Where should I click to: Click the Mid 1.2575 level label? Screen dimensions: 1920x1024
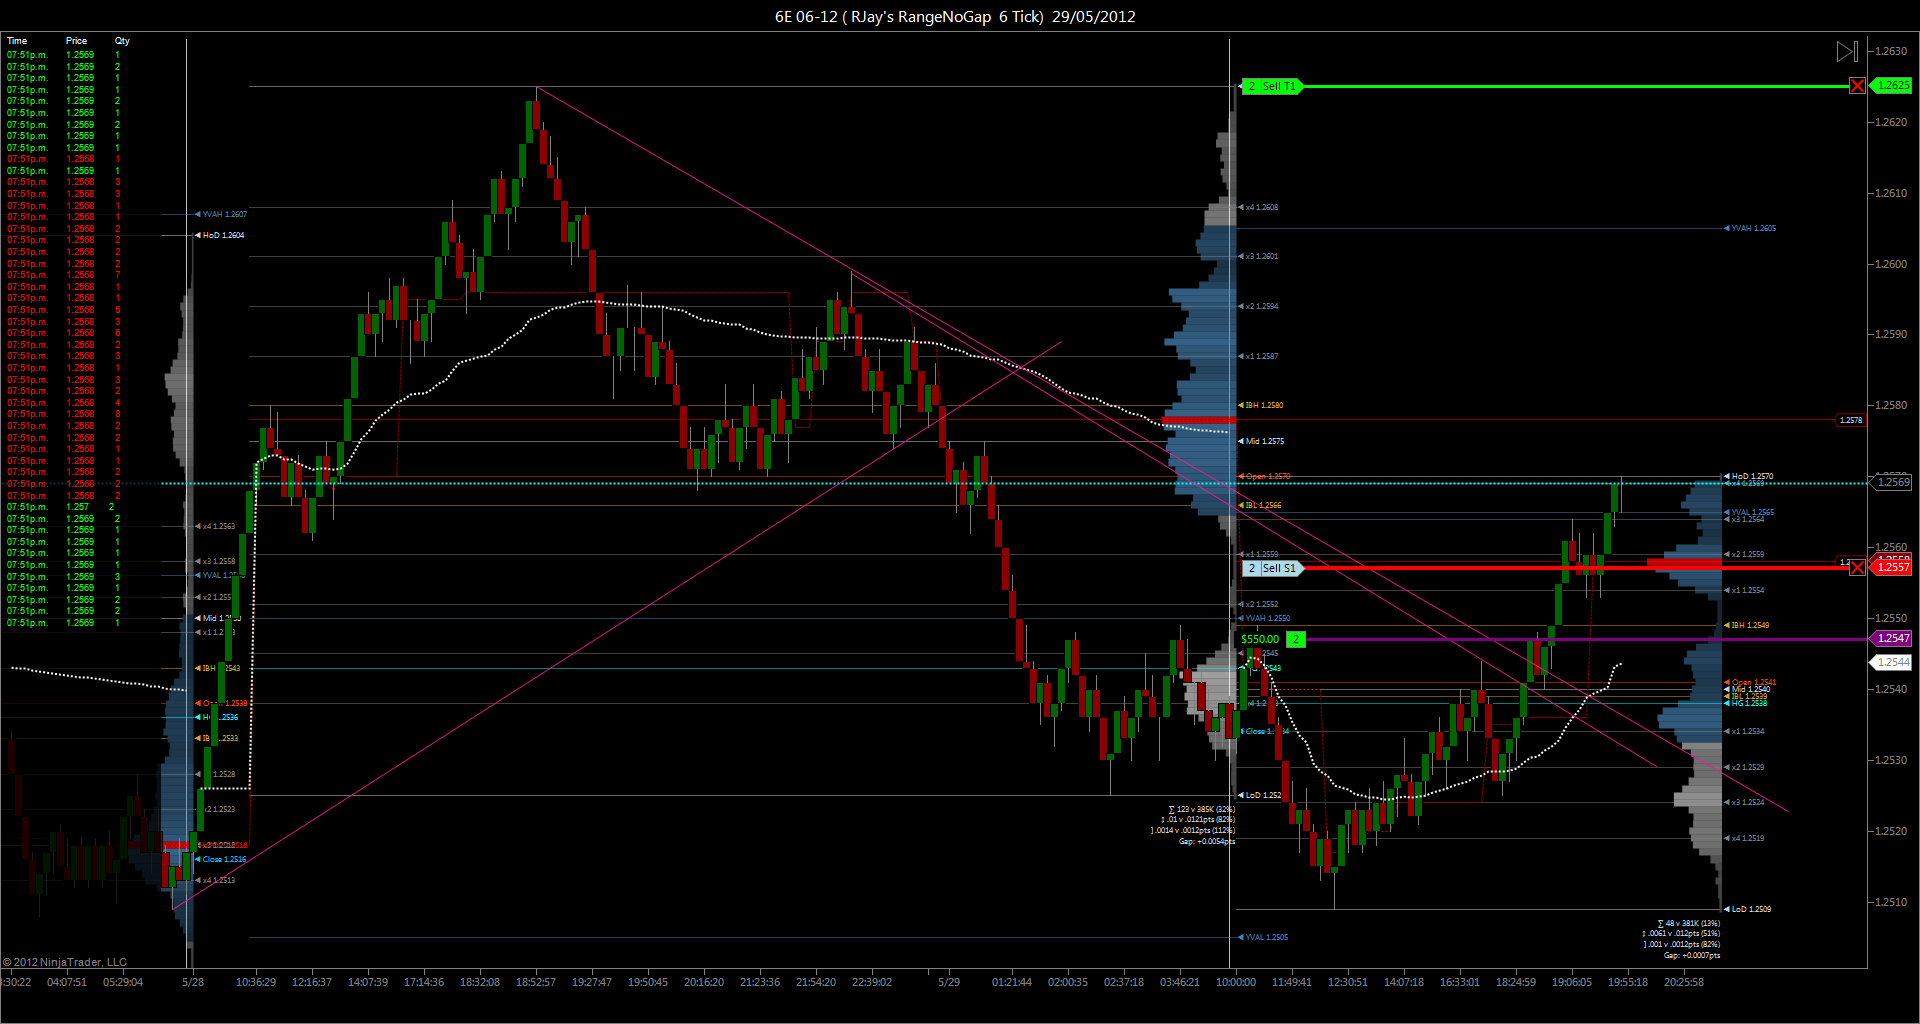[x=1262, y=442]
